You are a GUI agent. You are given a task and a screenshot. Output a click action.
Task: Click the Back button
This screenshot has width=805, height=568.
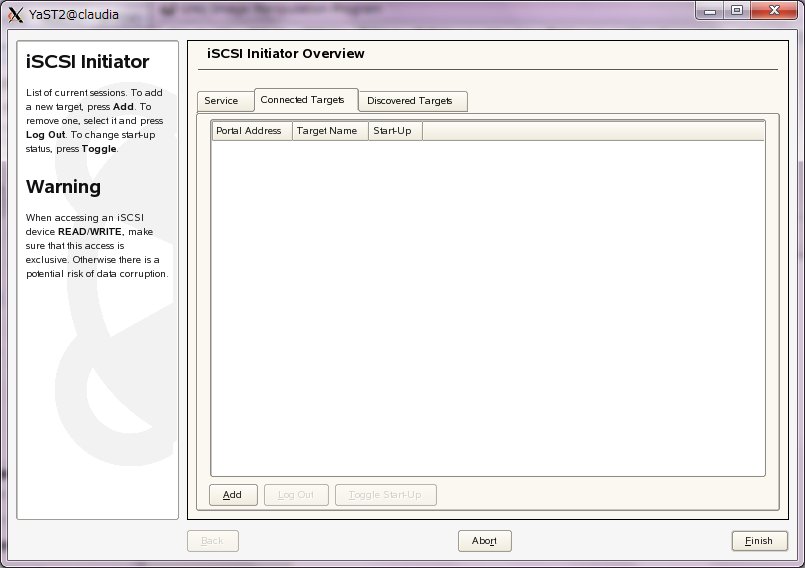point(213,541)
